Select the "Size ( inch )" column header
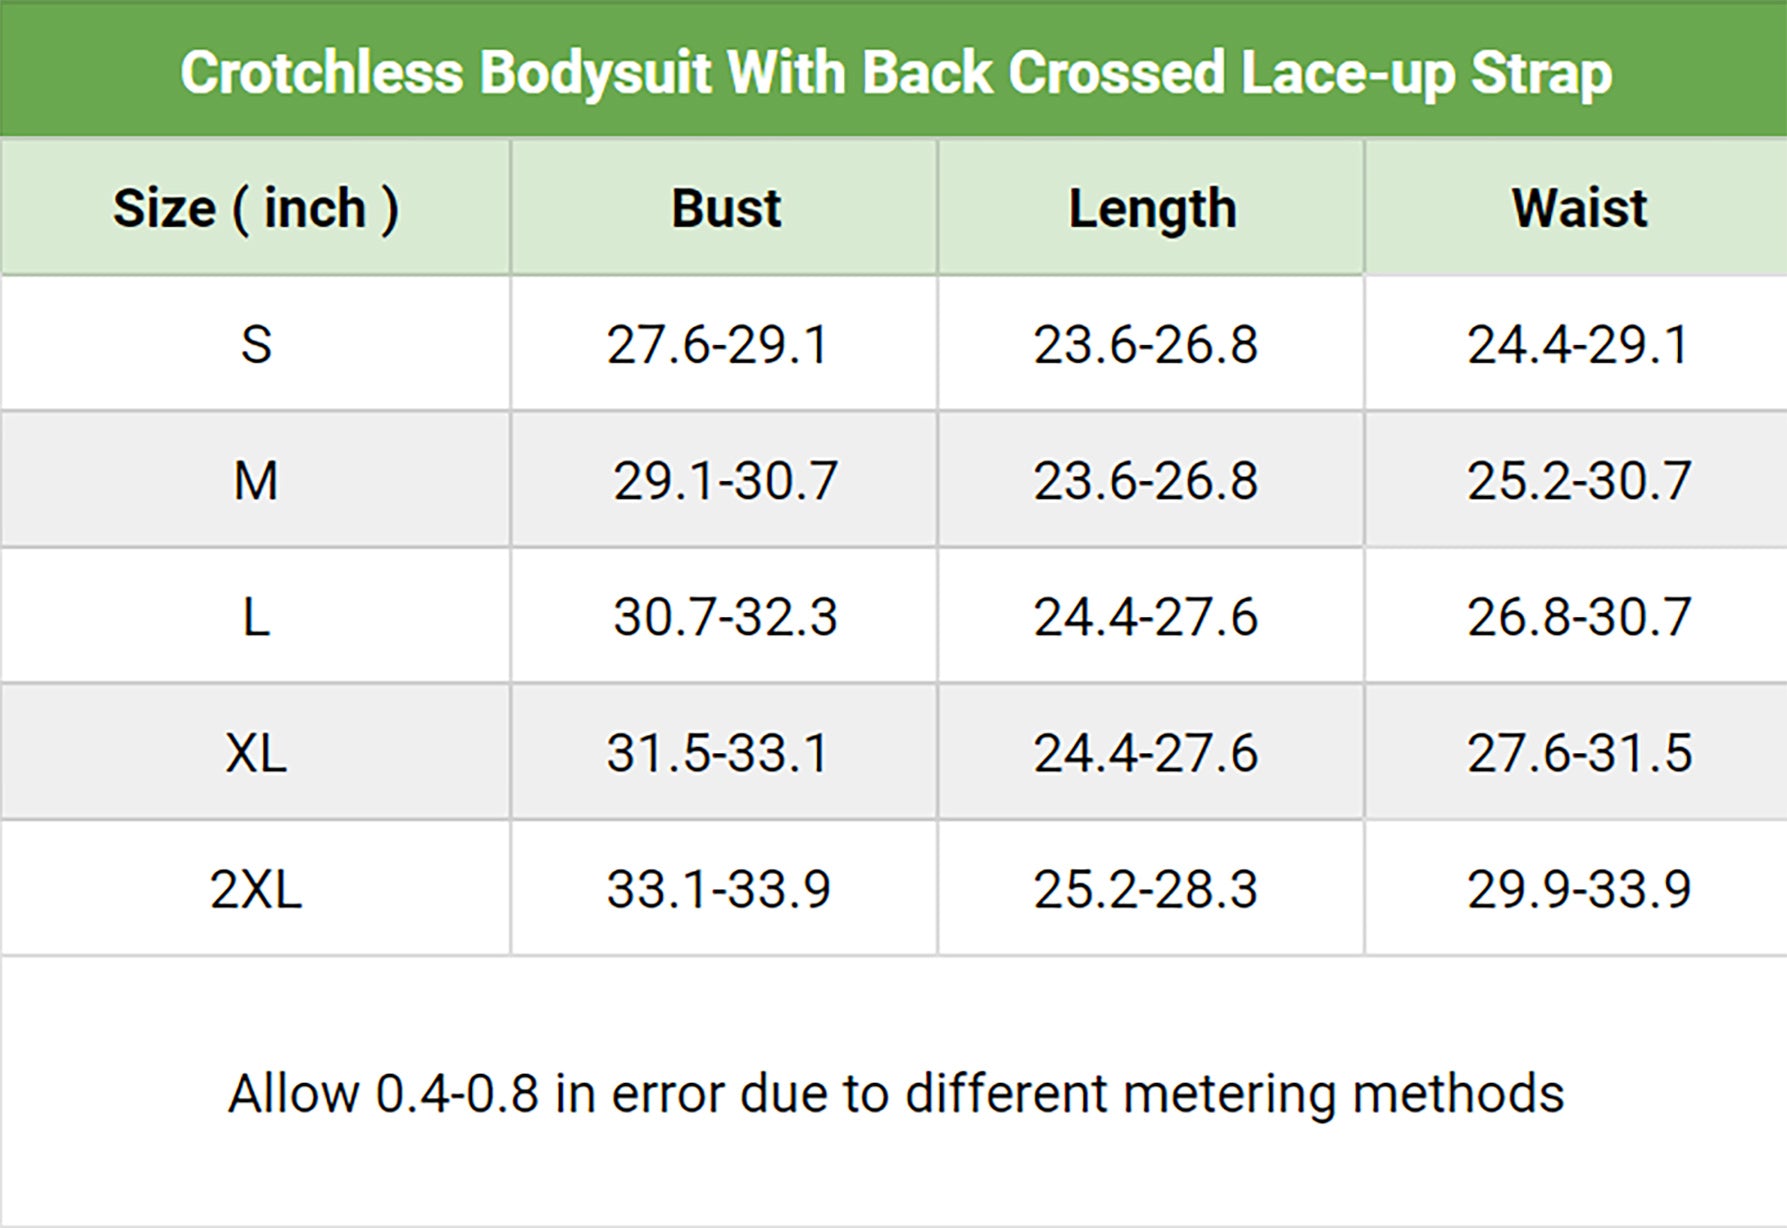 pyautogui.click(x=256, y=209)
